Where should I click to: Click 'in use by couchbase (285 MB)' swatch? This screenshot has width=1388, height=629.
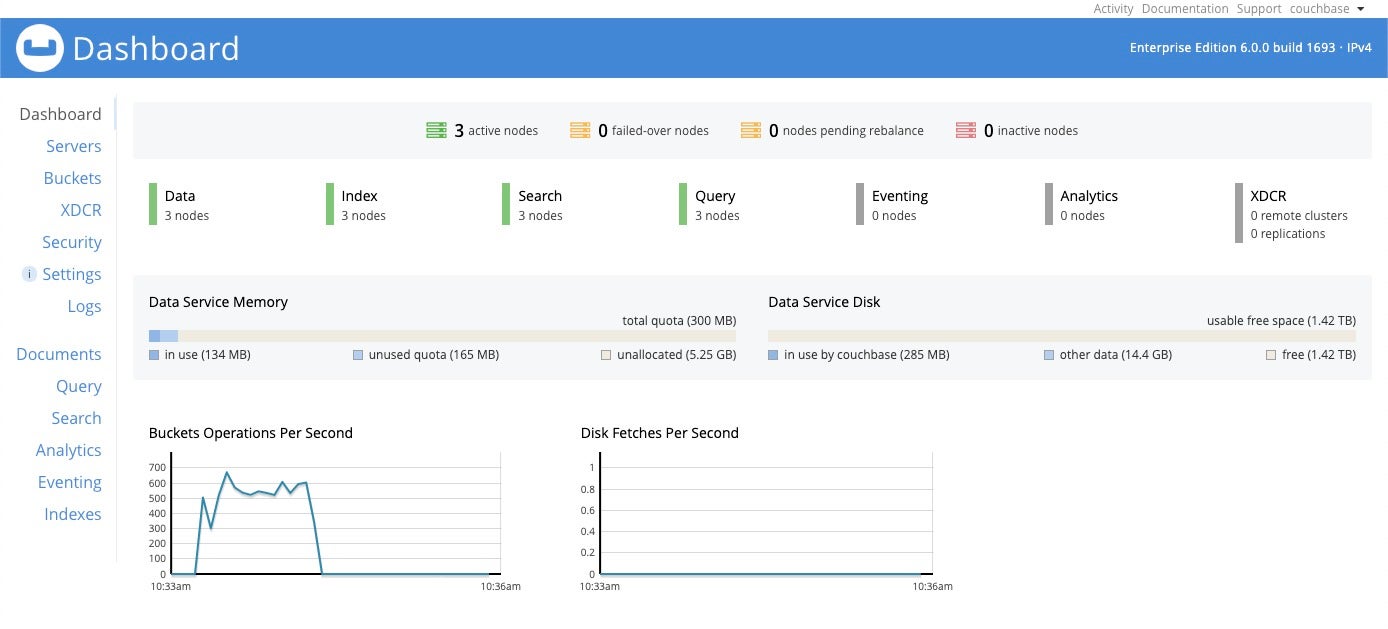(773, 355)
